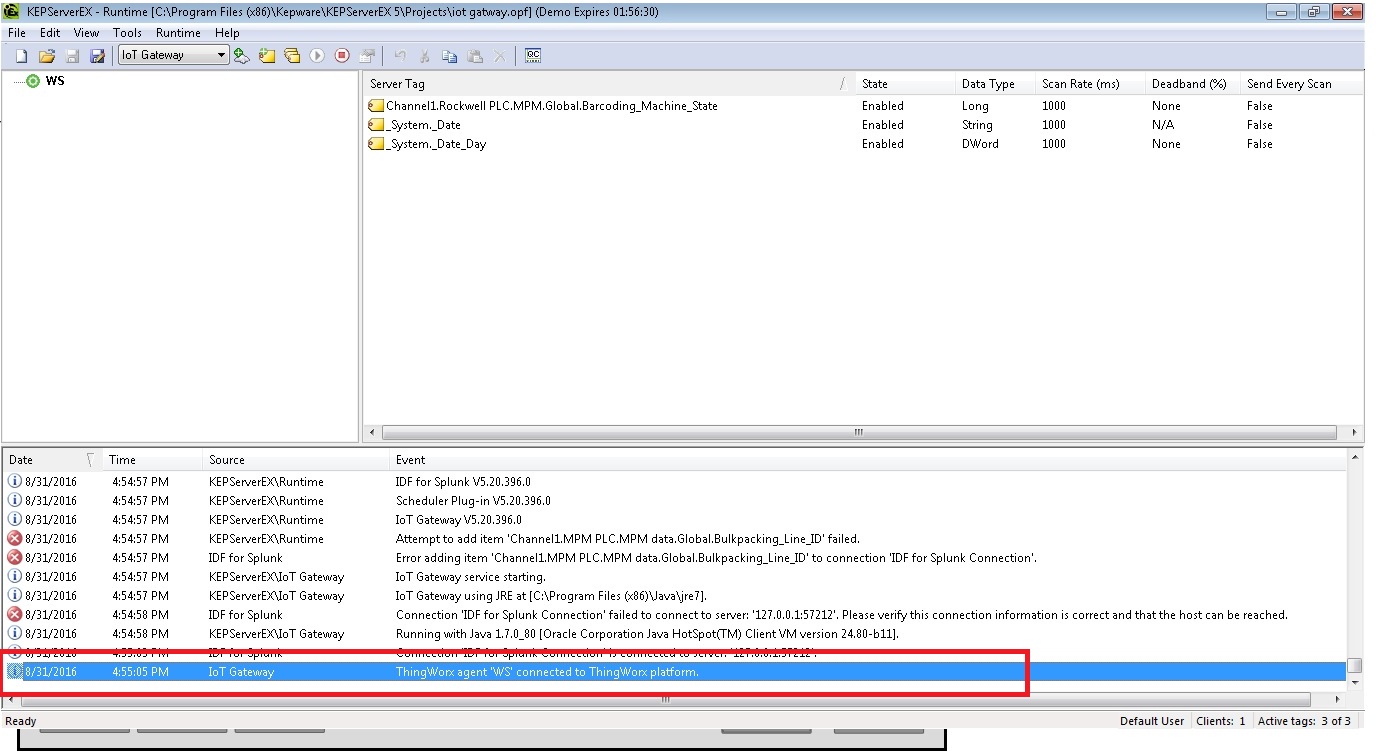Click the Undo toolbar icon
The height and width of the screenshot is (755, 1376).
point(398,55)
